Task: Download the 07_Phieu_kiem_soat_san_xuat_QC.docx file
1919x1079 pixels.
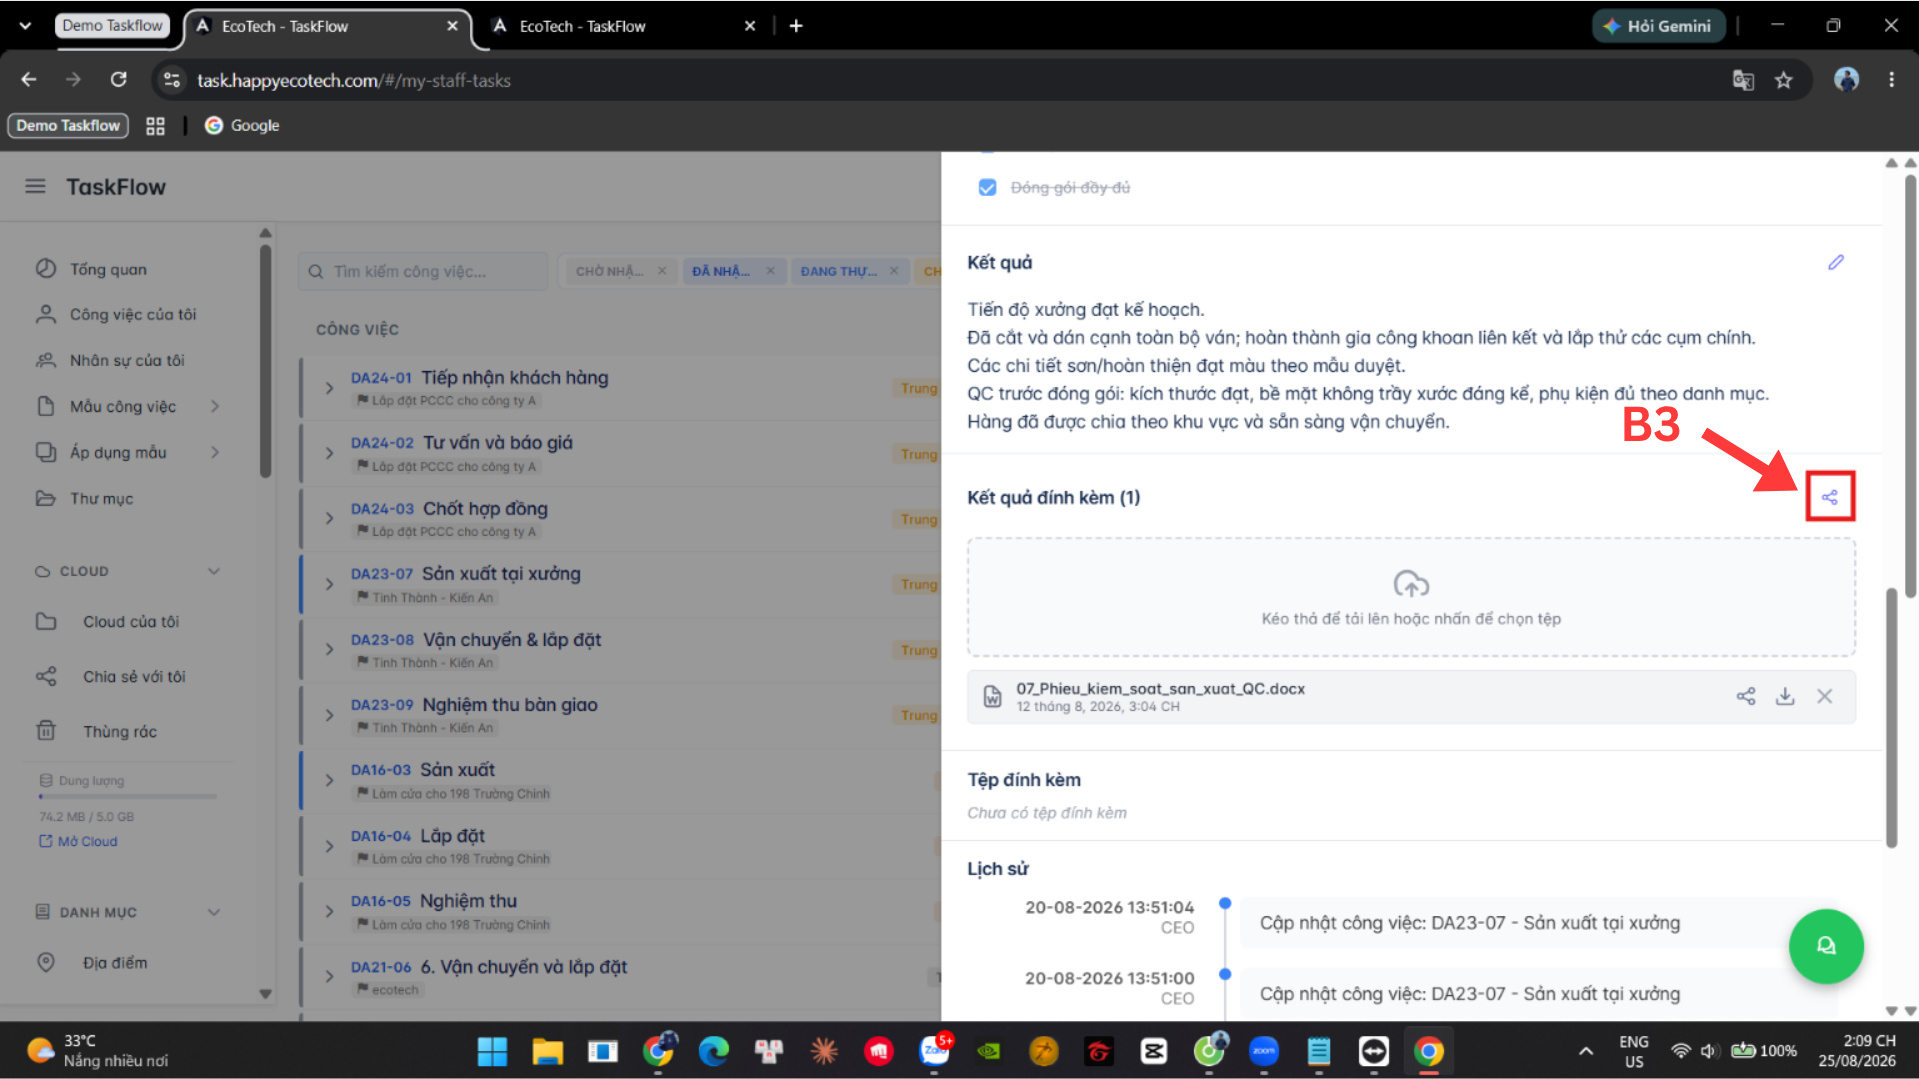Action: [x=1785, y=696]
